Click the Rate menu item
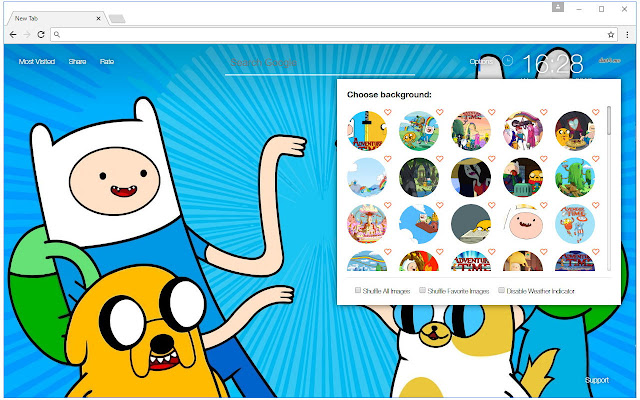 pyautogui.click(x=107, y=62)
